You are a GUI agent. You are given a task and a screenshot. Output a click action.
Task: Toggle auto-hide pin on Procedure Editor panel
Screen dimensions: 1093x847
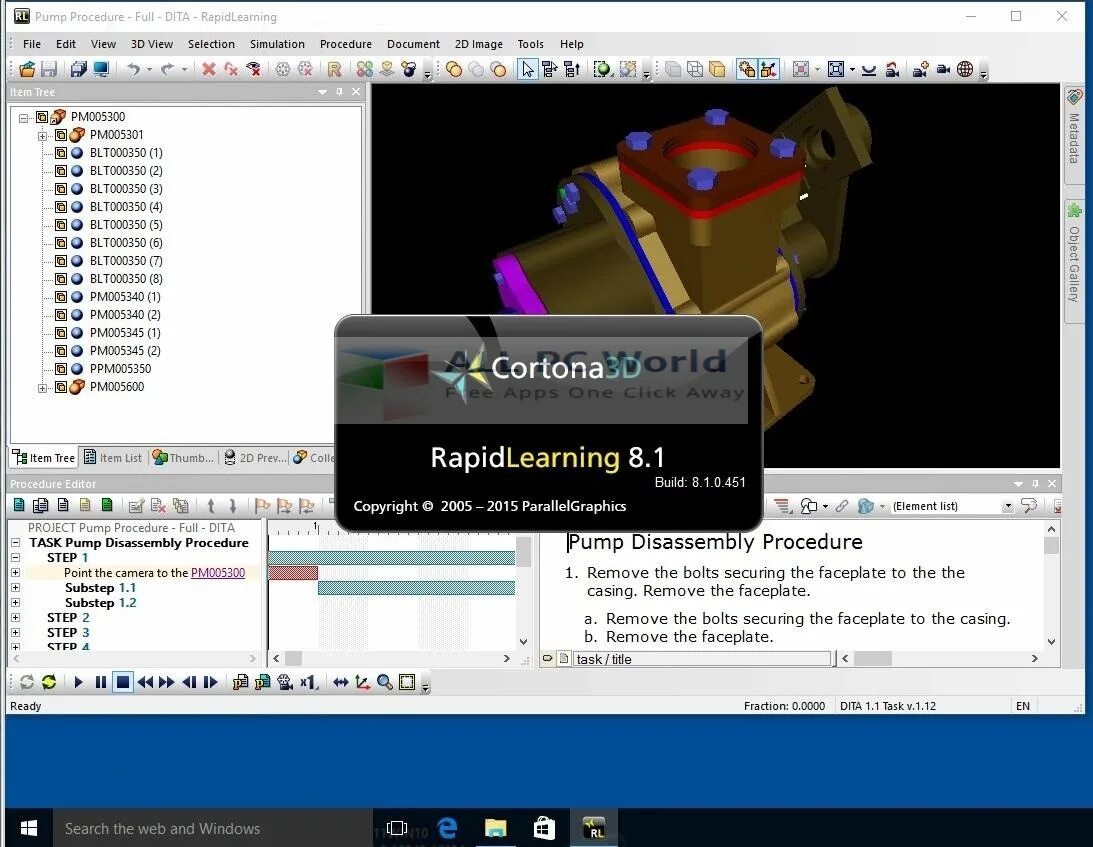1035,483
